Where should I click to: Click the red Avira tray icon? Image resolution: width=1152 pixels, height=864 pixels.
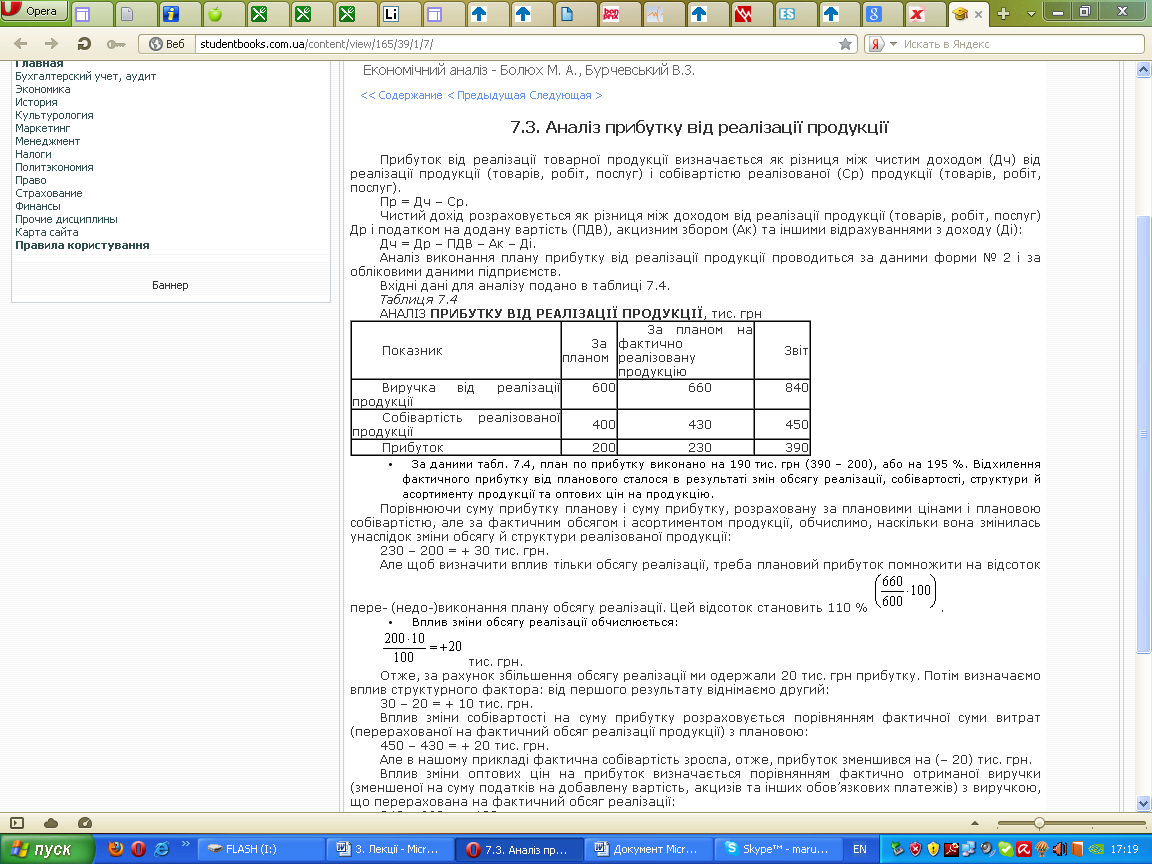[x=1023, y=849]
